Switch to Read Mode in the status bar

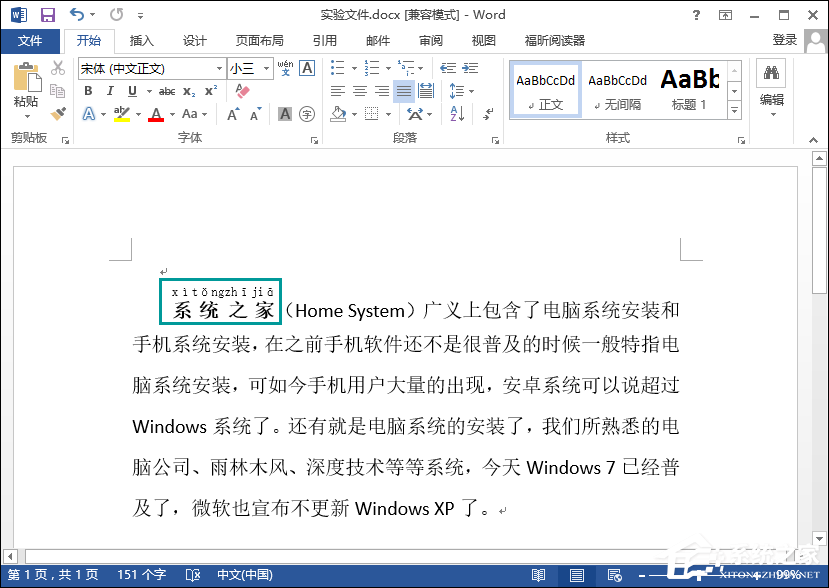coord(539,575)
